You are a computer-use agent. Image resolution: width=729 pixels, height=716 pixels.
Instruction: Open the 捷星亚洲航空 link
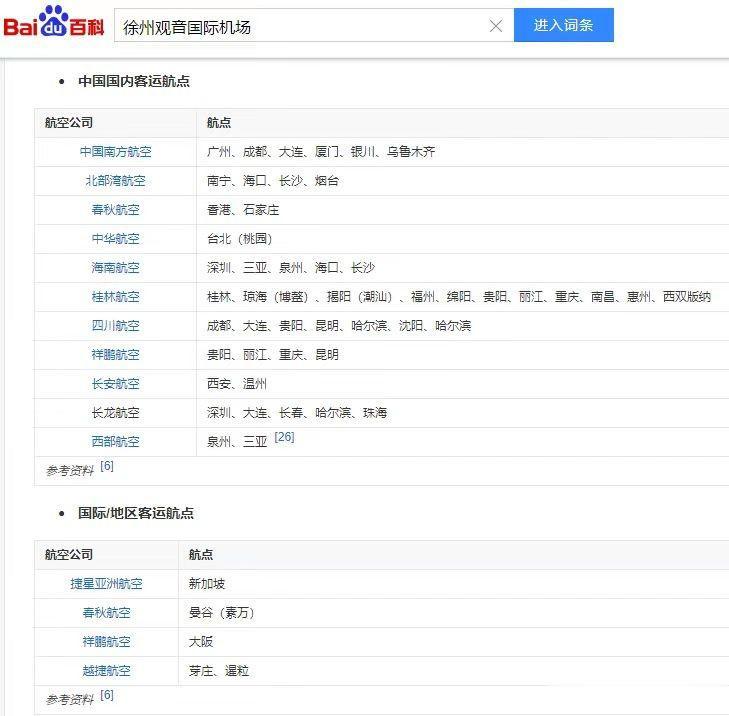(x=106, y=584)
